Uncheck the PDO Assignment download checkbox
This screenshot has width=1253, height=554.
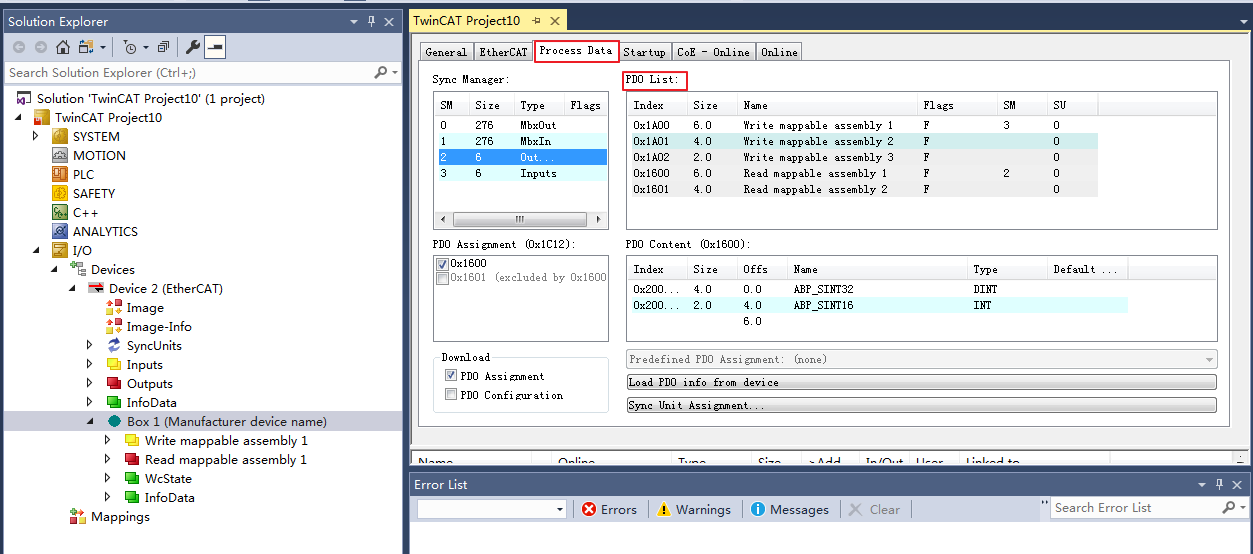451,376
